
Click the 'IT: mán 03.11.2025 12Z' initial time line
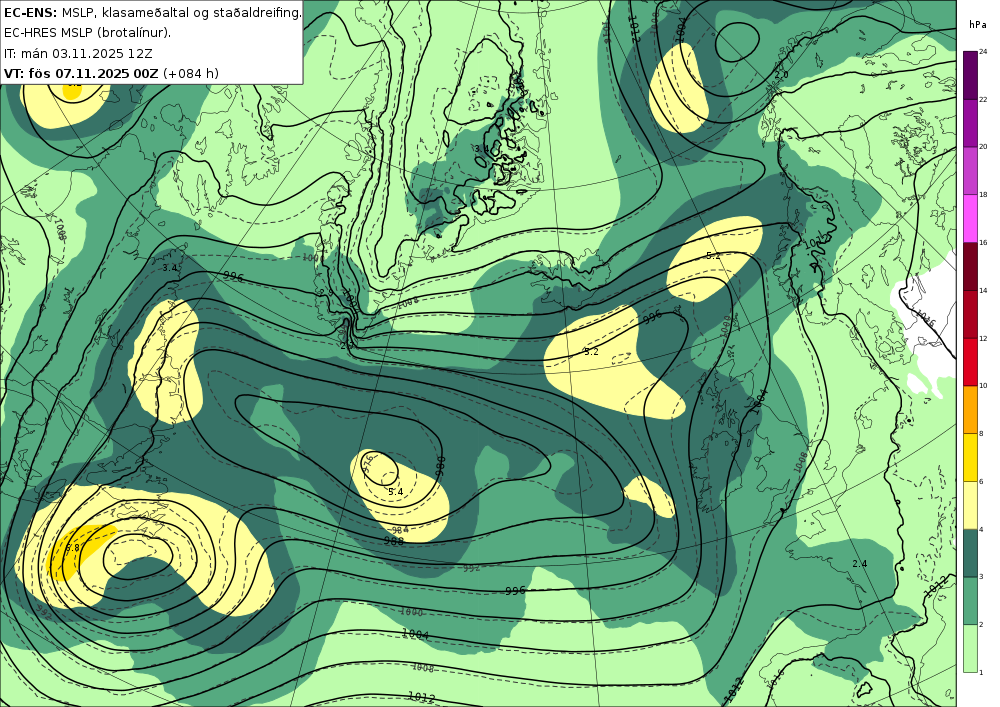click(78, 53)
